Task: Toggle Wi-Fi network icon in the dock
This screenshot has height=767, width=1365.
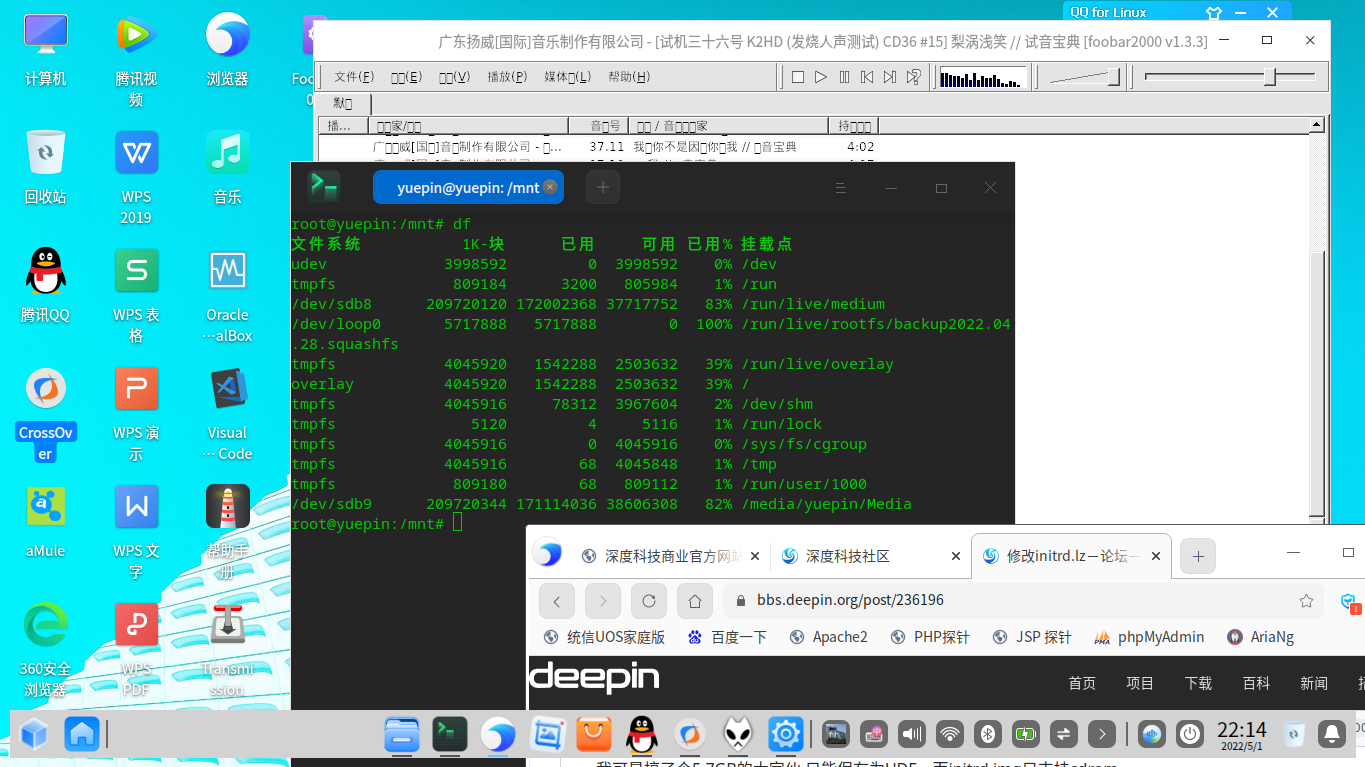Action: point(950,734)
